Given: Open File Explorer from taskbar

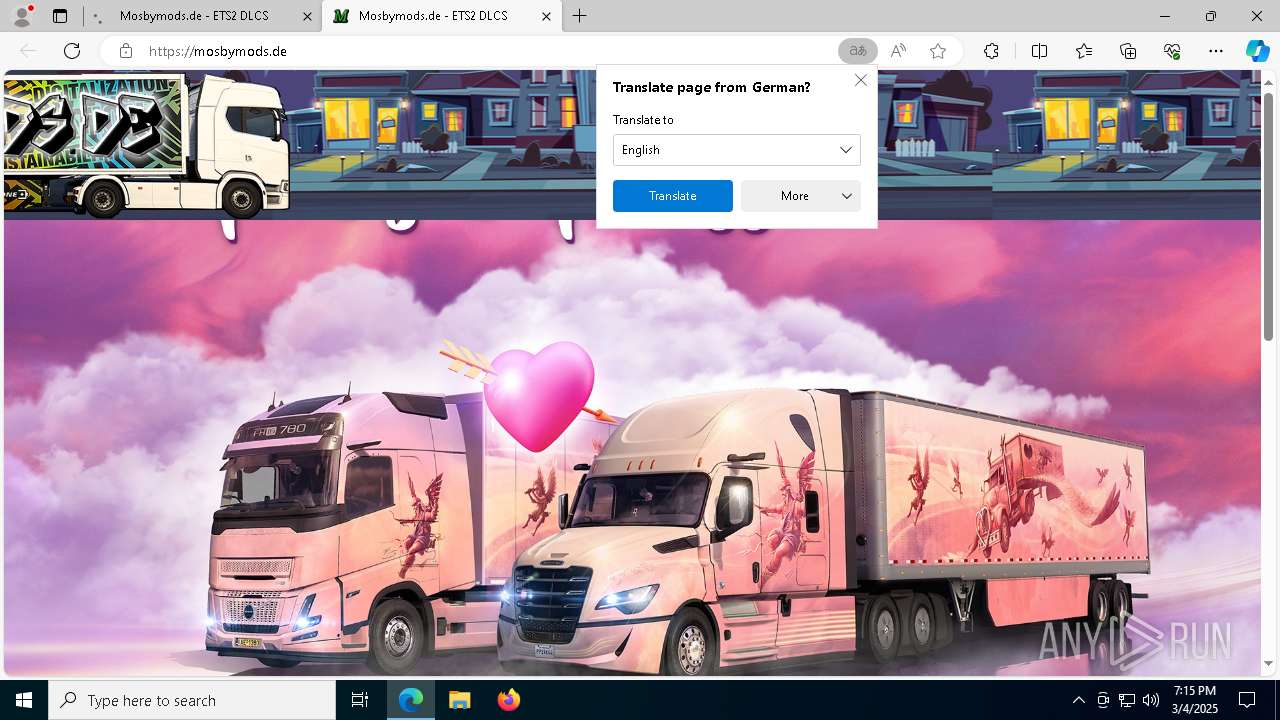Looking at the screenshot, I should pyautogui.click(x=459, y=700).
